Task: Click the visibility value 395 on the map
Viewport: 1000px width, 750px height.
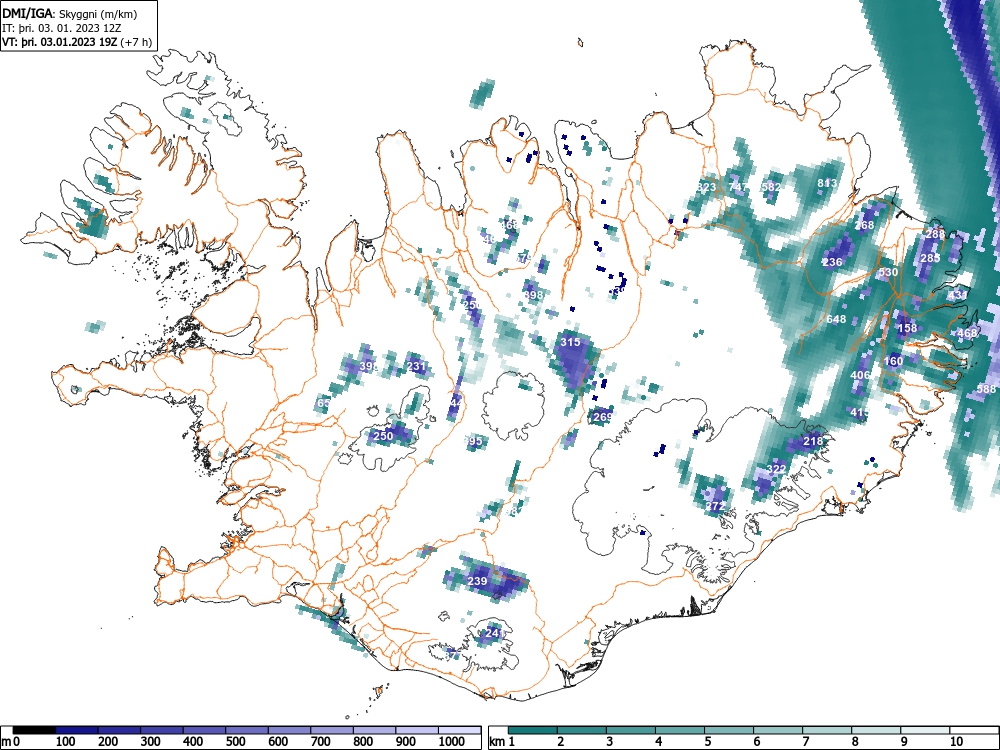Action: (x=473, y=441)
